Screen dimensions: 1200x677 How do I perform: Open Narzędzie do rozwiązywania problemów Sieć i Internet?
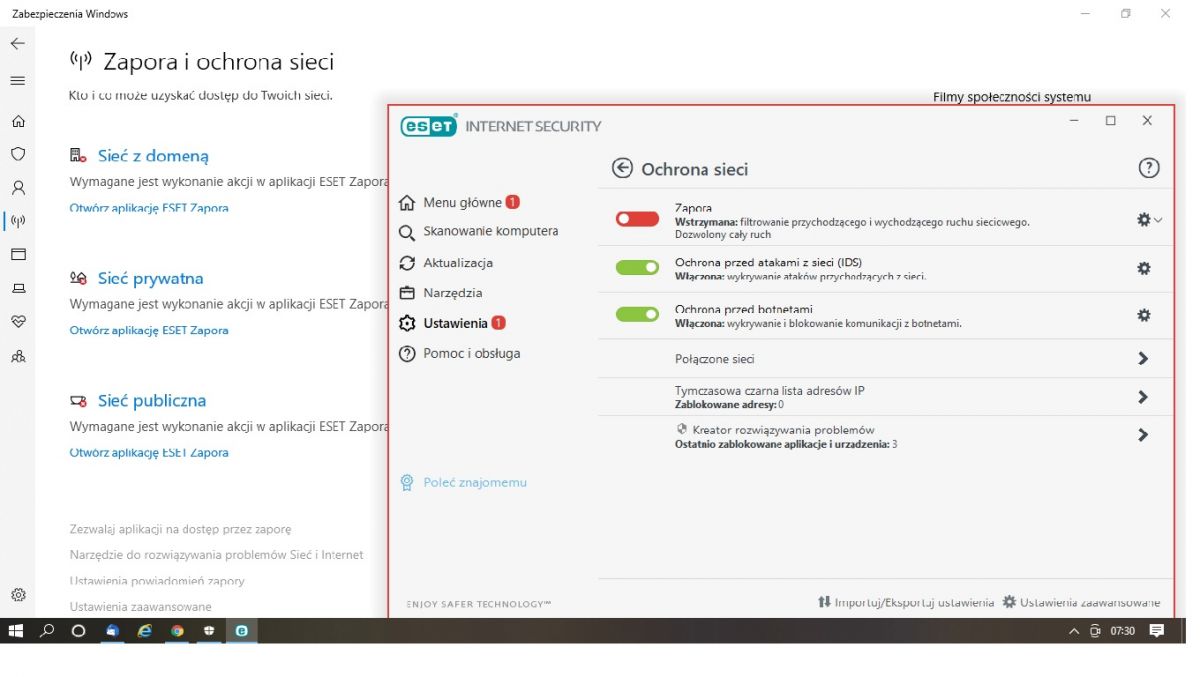click(x=216, y=554)
